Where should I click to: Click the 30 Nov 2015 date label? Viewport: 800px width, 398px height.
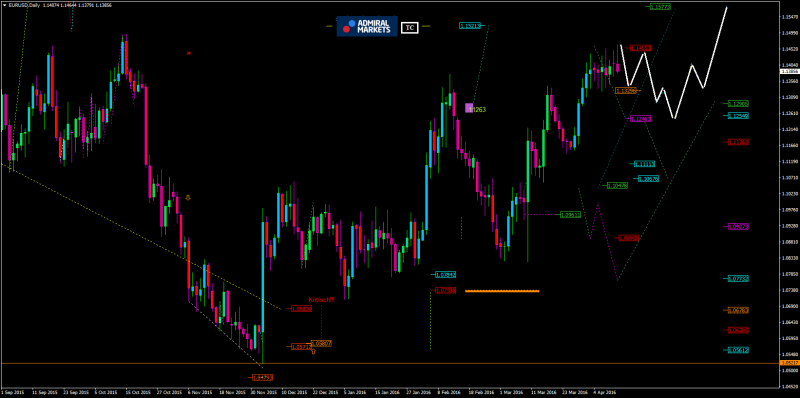pyautogui.click(x=263, y=393)
